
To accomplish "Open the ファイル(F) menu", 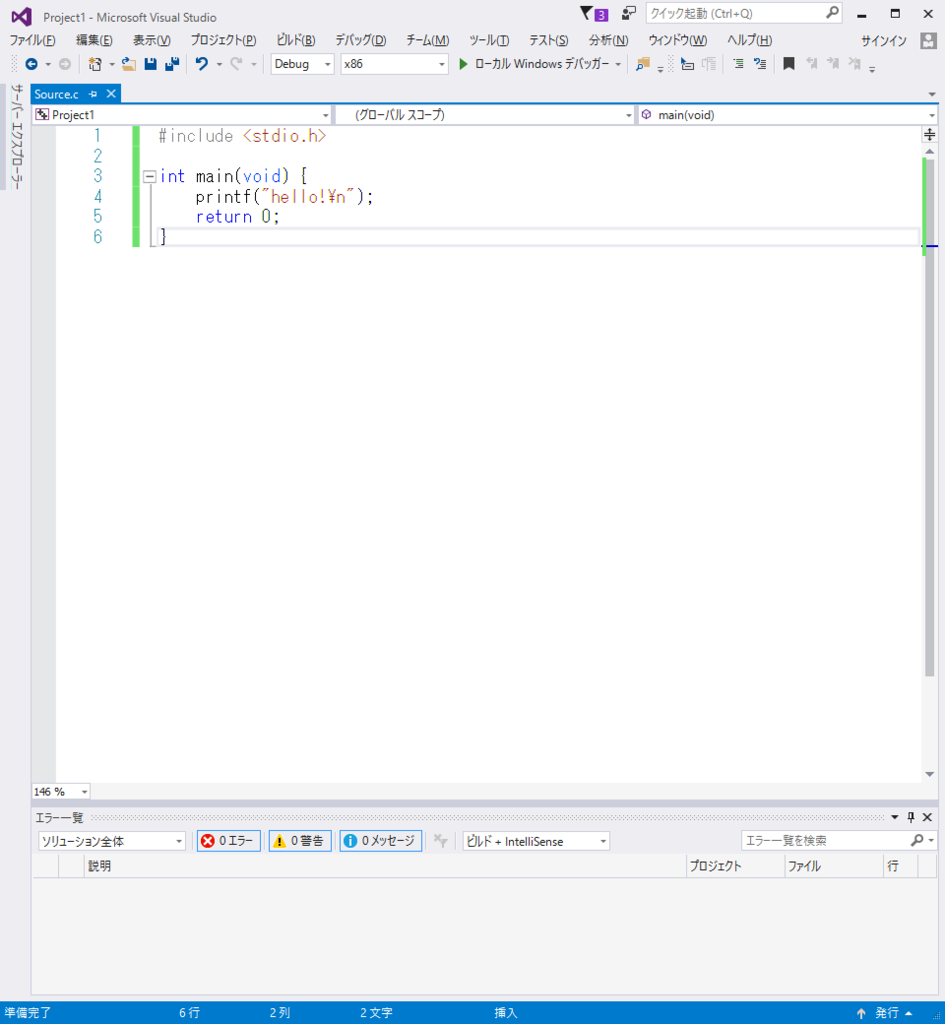I will [33, 40].
